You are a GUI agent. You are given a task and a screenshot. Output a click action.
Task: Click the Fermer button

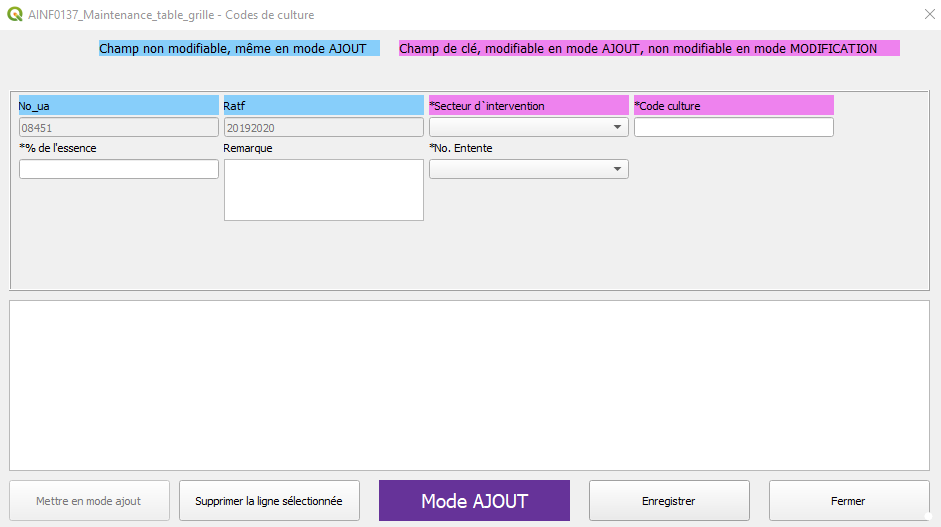click(x=849, y=501)
